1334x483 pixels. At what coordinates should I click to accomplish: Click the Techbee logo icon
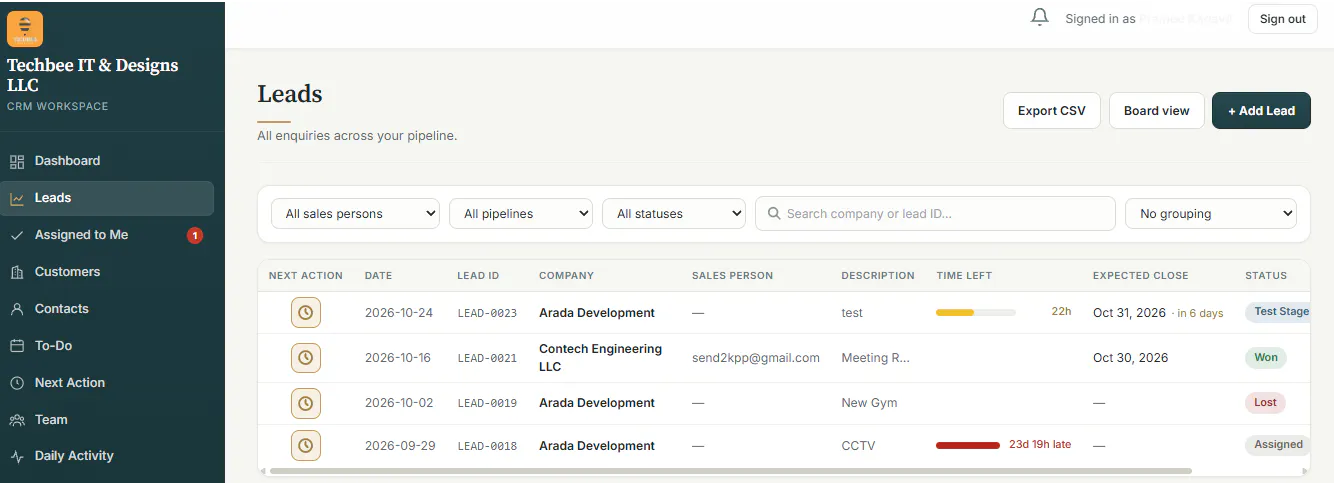(x=25, y=29)
